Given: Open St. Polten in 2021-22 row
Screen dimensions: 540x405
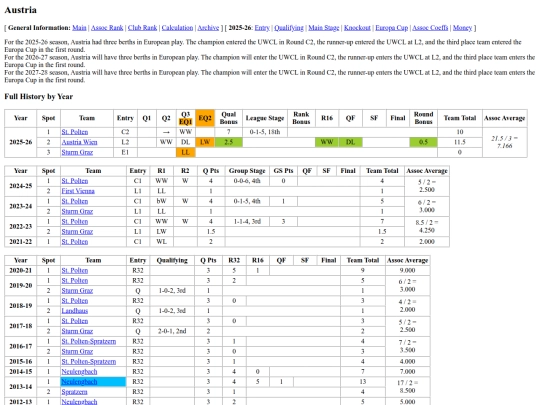Looking at the screenshot, I should point(75,242).
